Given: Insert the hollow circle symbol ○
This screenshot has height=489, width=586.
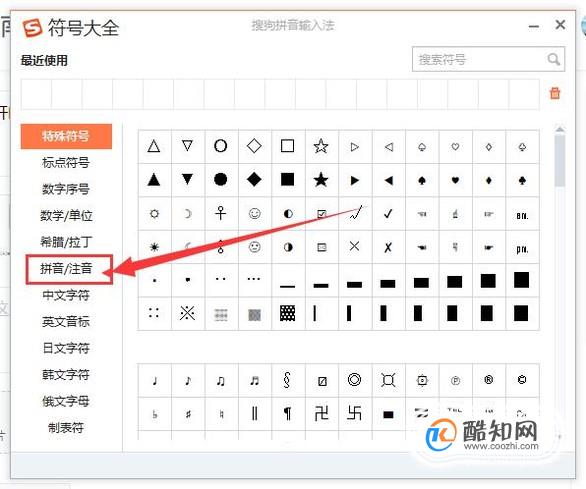Looking at the screenshot, I should click(x=220, y=146).
